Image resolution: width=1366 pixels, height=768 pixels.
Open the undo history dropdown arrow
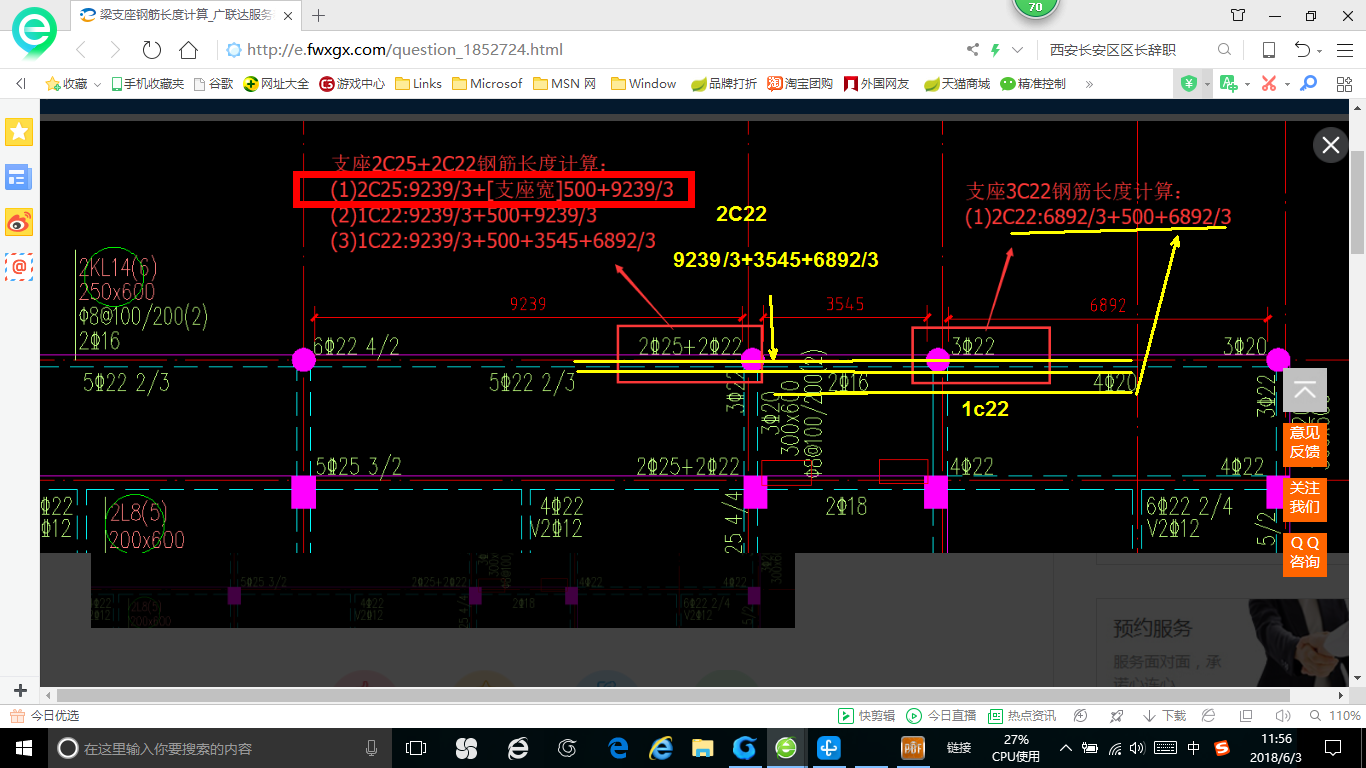pos(1320,51)
